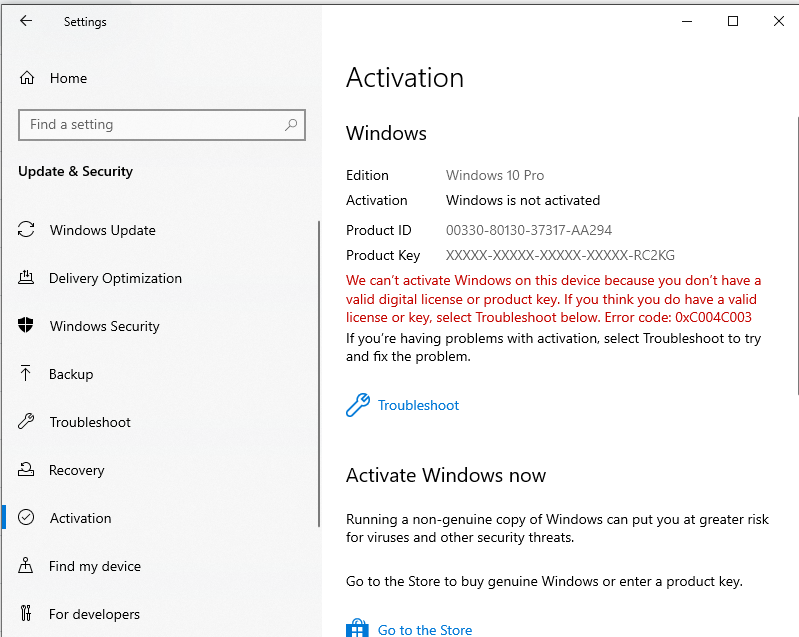799x637 pixels.
Task: Open the Home settings label
Action: tap(68, 78)
